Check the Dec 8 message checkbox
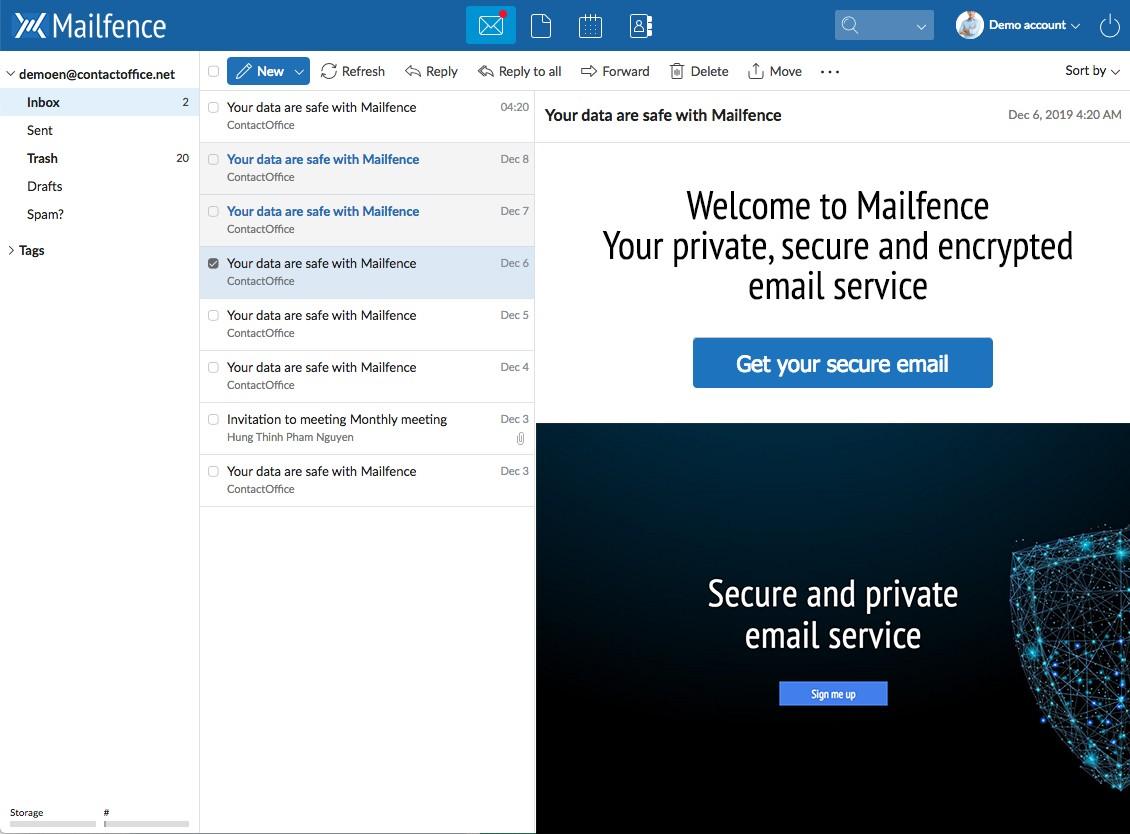 (x=213, y=159)
